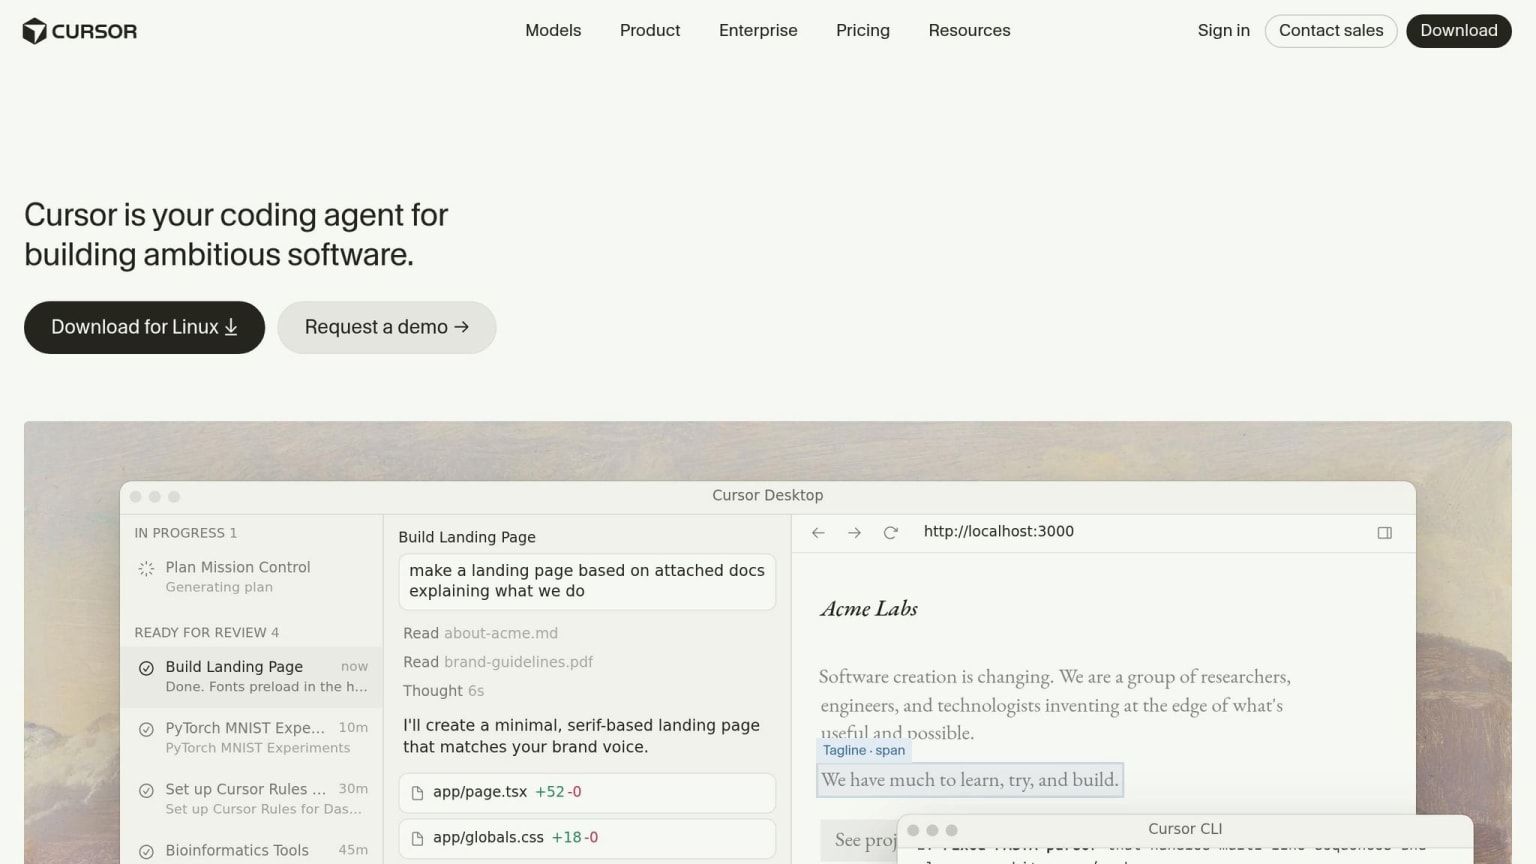Screen dimensions: 1536x864
Task: Click the checkmark icon beside PyTorch MNIST
Action: pyautogui.click(x=146, y=729)
